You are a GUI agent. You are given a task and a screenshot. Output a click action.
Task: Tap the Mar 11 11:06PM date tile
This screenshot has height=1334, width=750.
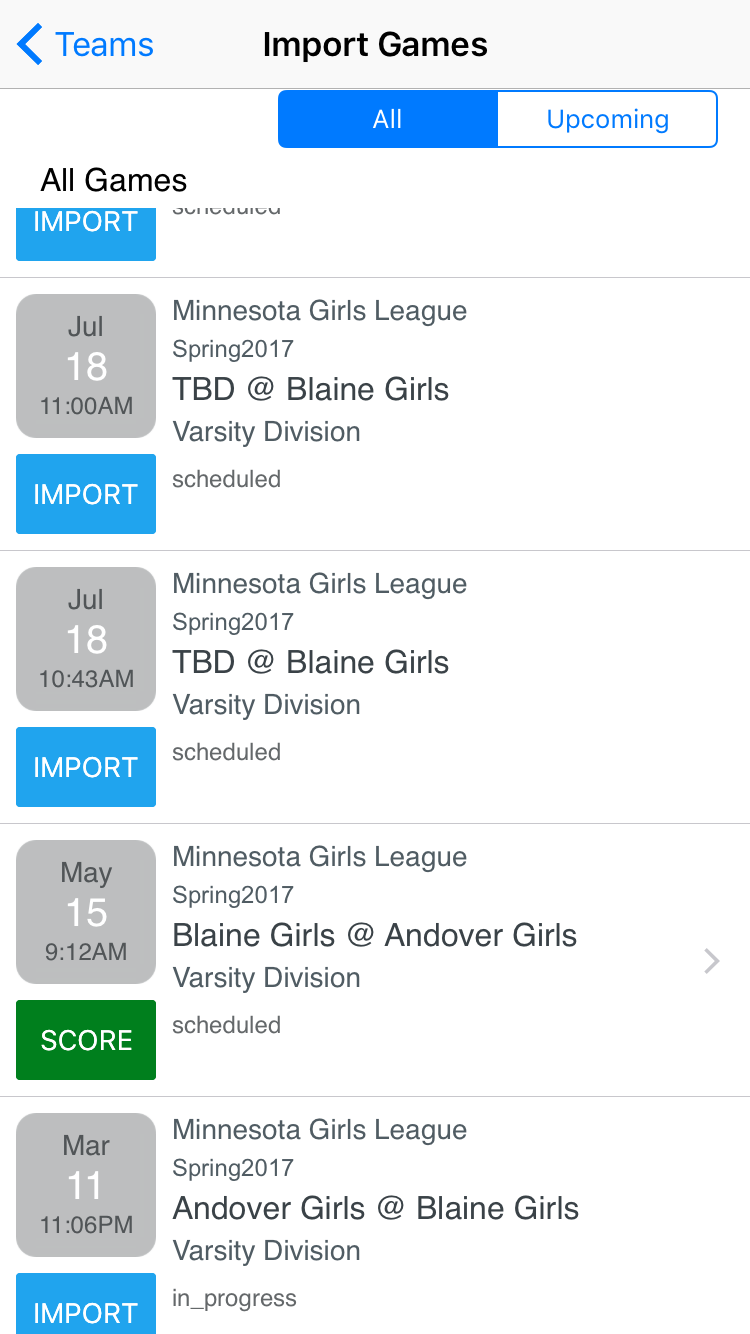pyautogui.click(x=86, y=1185)
